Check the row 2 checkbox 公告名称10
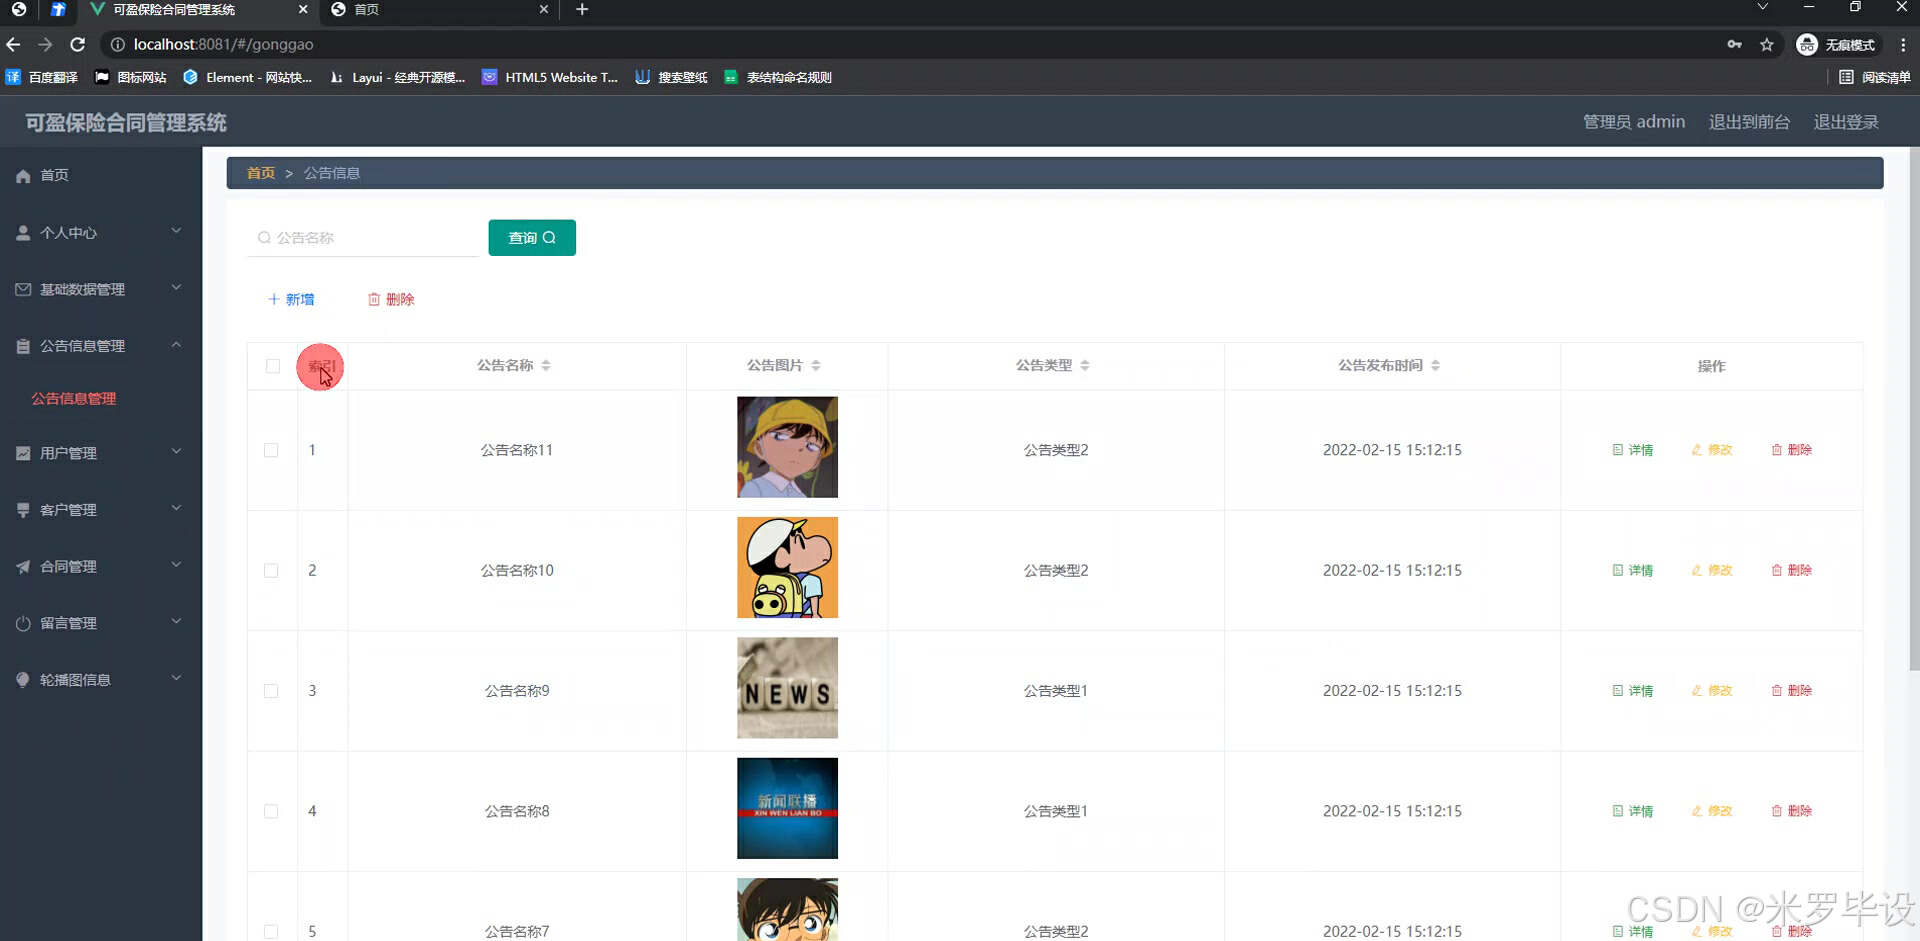Image resolution: width=1920 pixels, height=941 pixels. tap(271, 570)
